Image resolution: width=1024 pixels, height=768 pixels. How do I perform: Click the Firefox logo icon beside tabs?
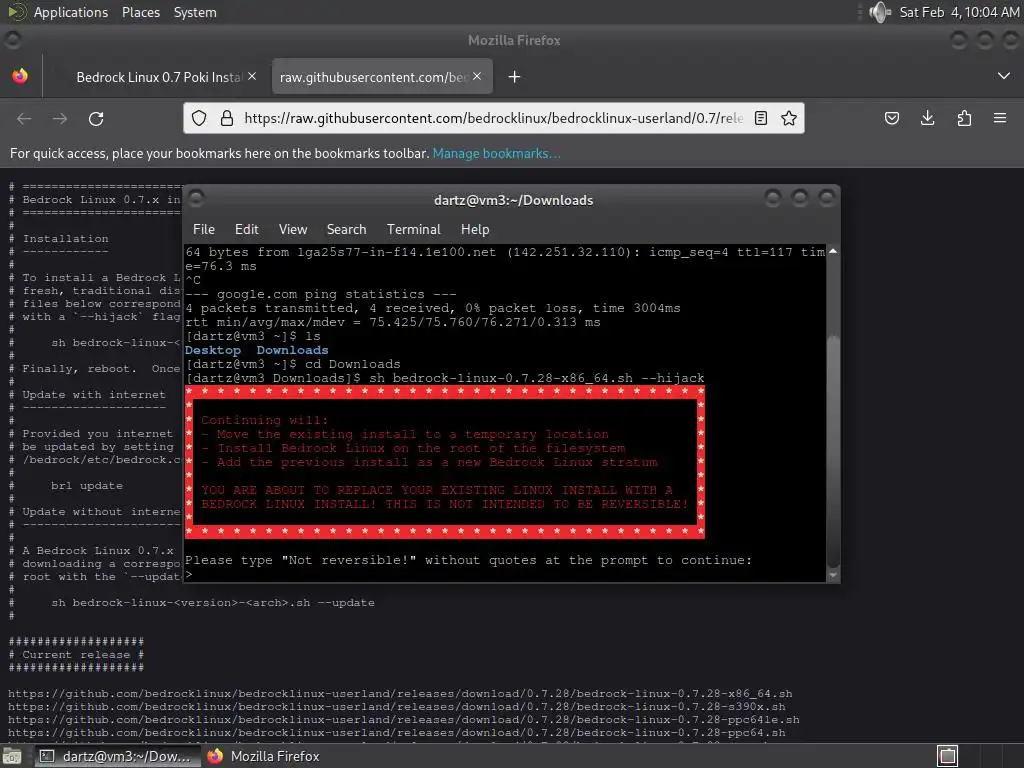click(20, 76)
